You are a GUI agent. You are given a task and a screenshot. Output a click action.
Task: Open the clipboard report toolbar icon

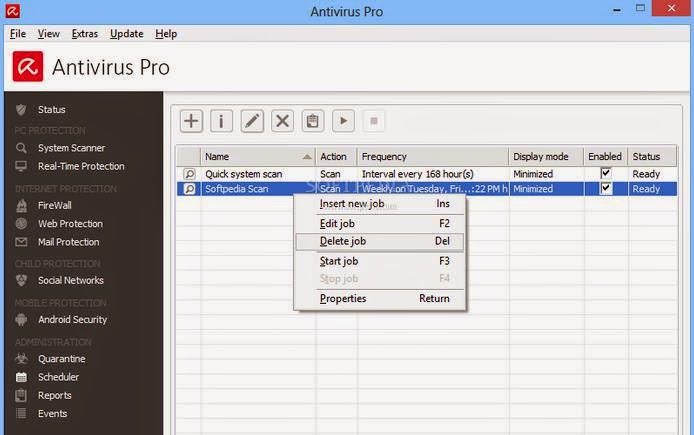[312, 121]
